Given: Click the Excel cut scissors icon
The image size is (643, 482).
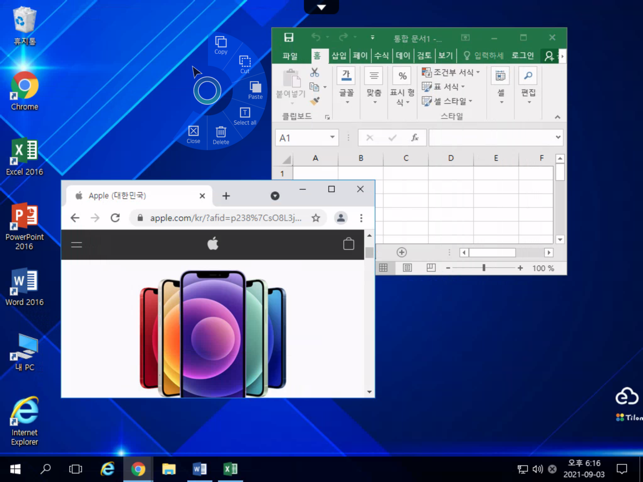Looking at the screenshot, I should click(315, 73).
